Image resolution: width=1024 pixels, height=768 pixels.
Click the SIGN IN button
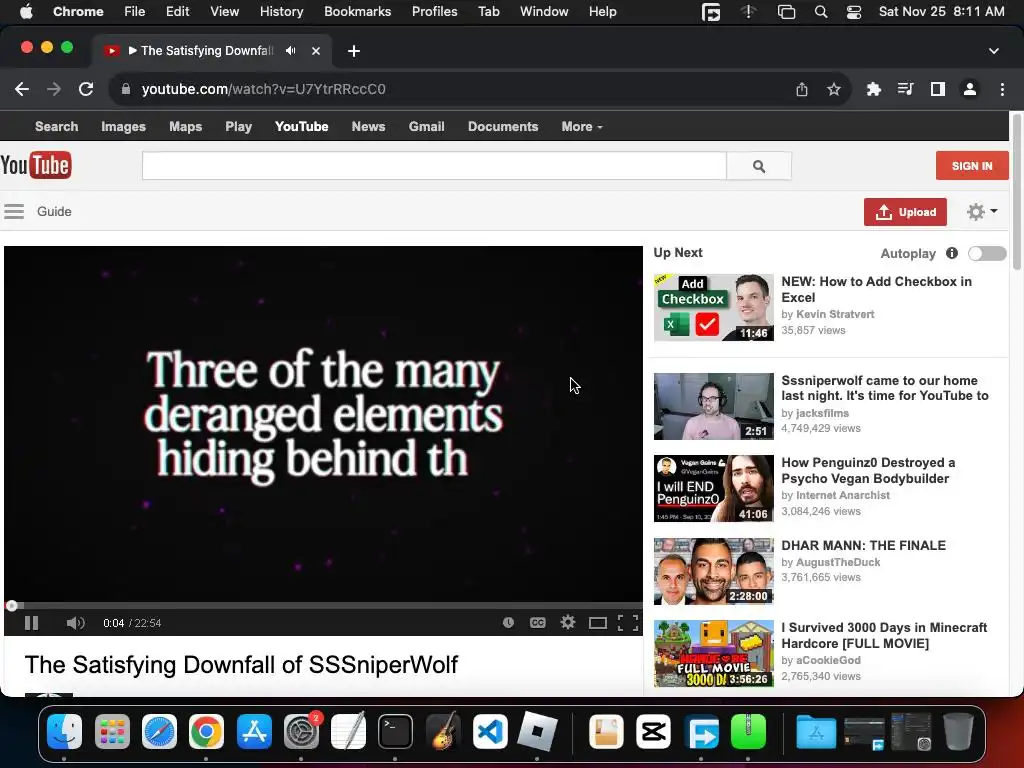click(972, 166)
